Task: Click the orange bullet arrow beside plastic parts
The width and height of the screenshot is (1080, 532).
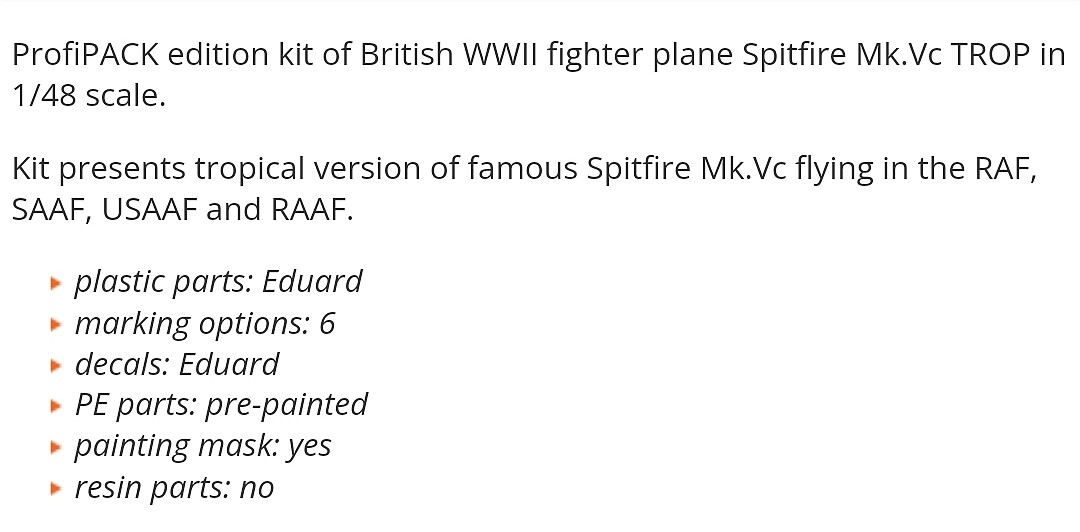Action: click(56, 283)
